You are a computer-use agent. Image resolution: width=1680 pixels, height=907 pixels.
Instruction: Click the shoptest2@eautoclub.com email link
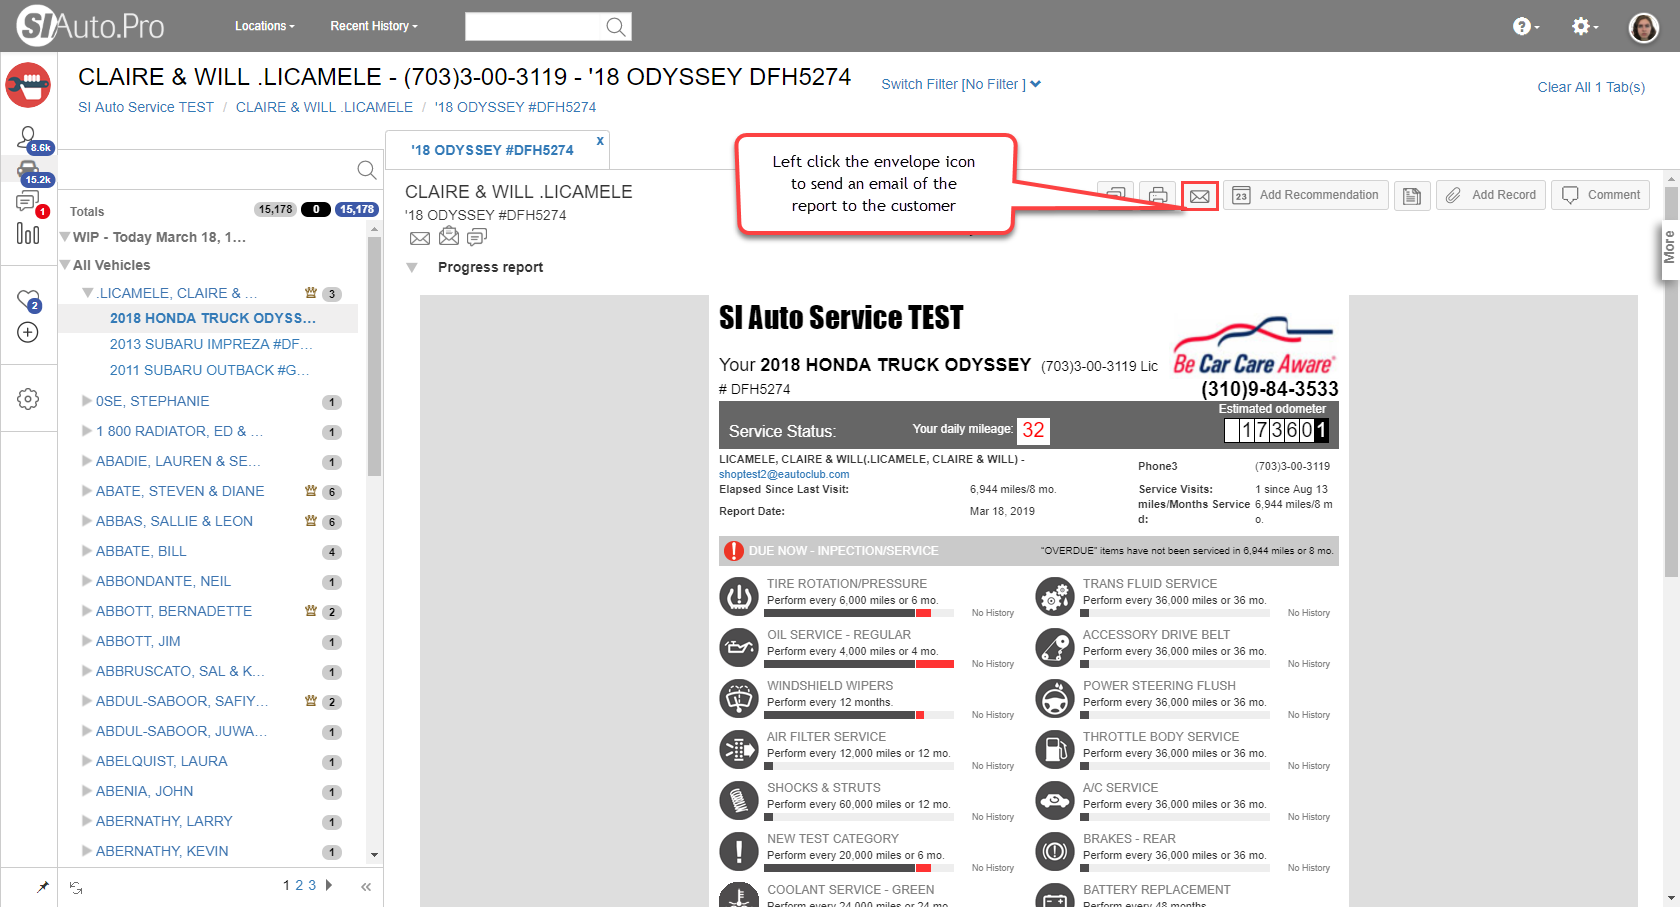[x=784, y=474]
